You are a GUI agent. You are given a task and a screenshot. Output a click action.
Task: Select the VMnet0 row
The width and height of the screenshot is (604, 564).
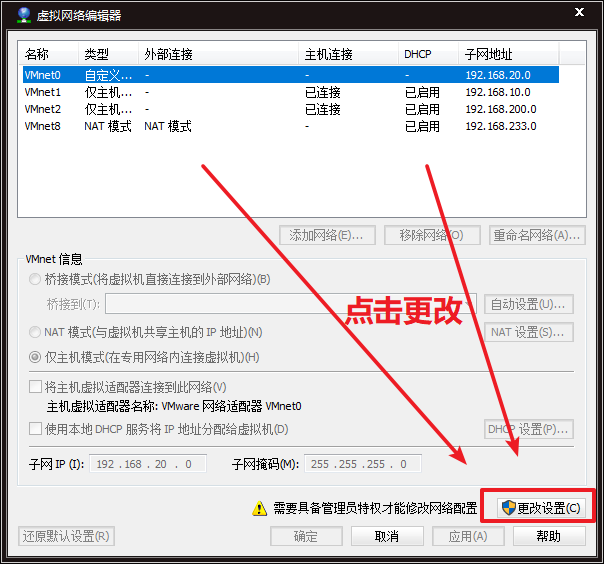point(291,75)
